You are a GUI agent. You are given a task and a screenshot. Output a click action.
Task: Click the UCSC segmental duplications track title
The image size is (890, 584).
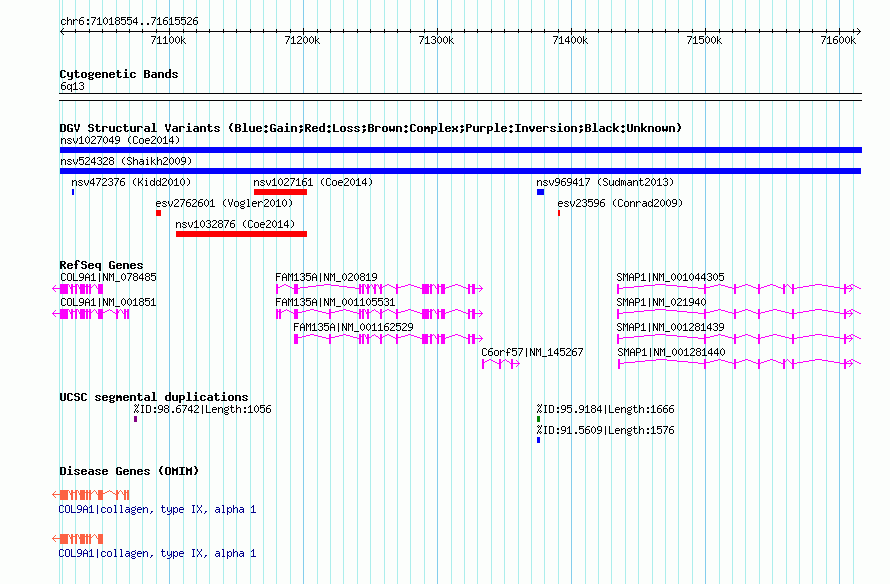[154, 397]
